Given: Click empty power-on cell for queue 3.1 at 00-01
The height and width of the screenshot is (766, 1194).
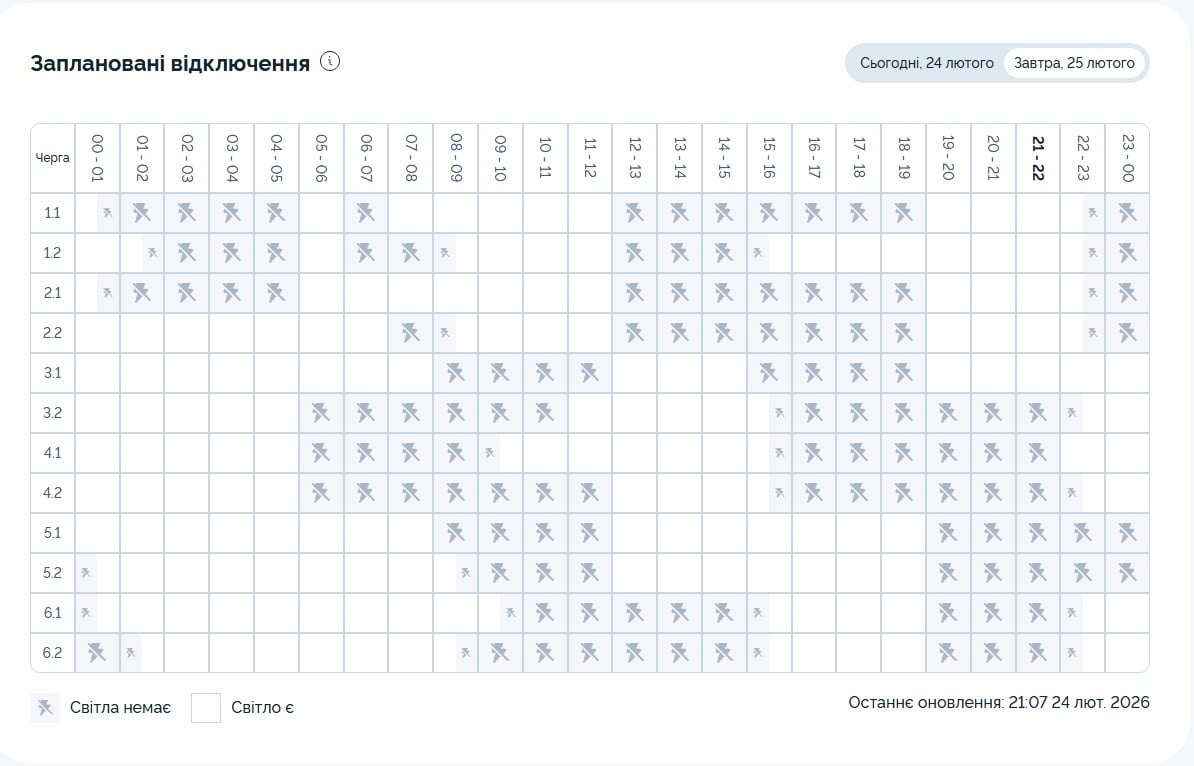Looking at the screenshot, I should (97, 373).
